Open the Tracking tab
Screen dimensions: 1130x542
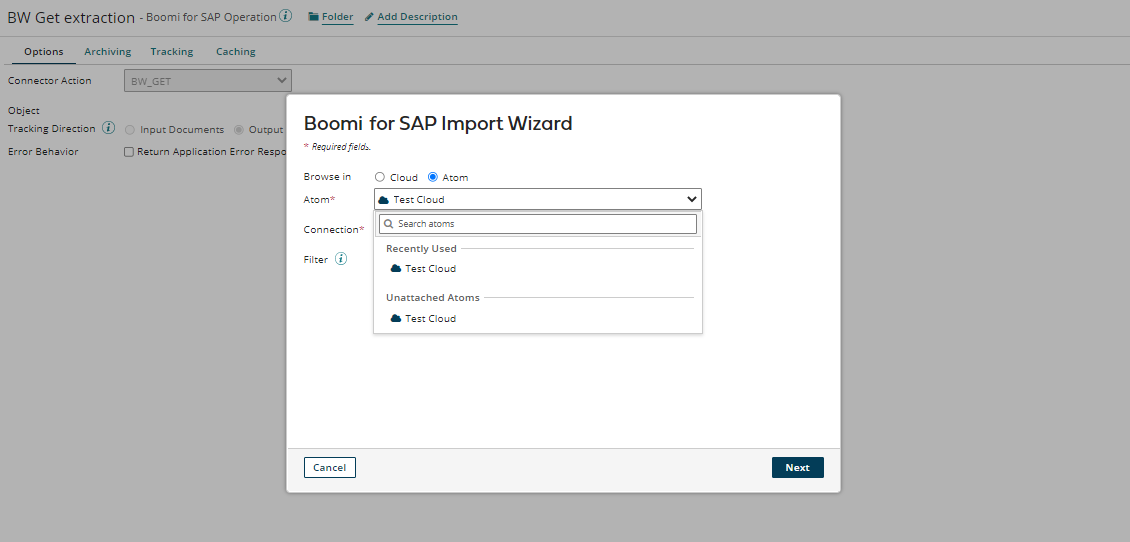coord(172,52)
